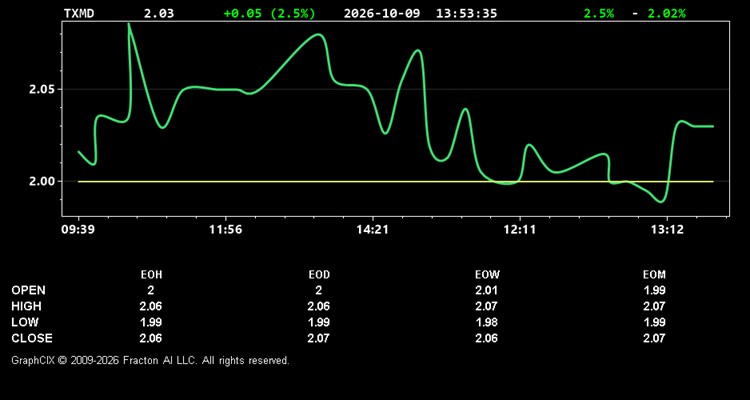
Task: Click the +0.05 (2.5%) change indicator
Action: [x=269, y=13]
